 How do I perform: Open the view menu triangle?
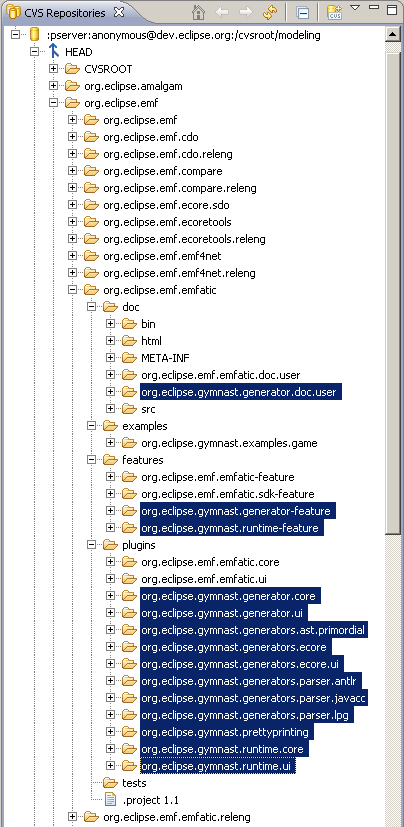355,7
